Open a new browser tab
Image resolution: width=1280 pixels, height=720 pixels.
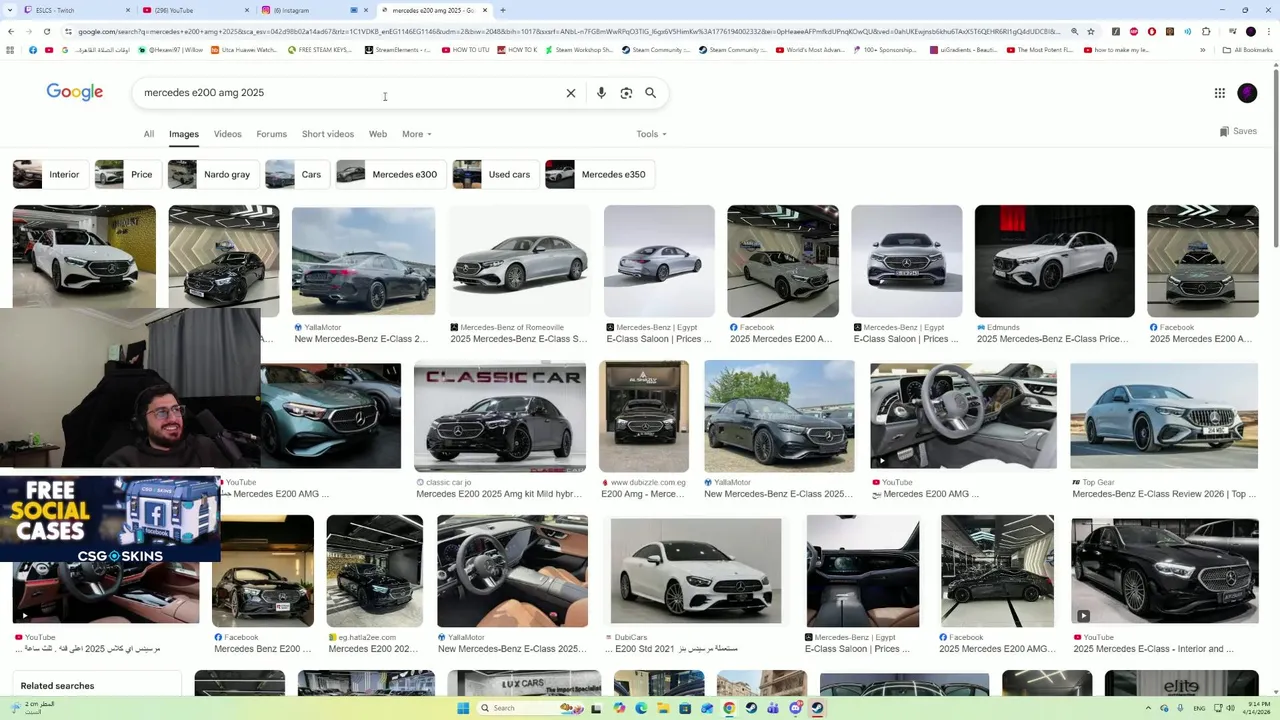click(x=502, y=10)
